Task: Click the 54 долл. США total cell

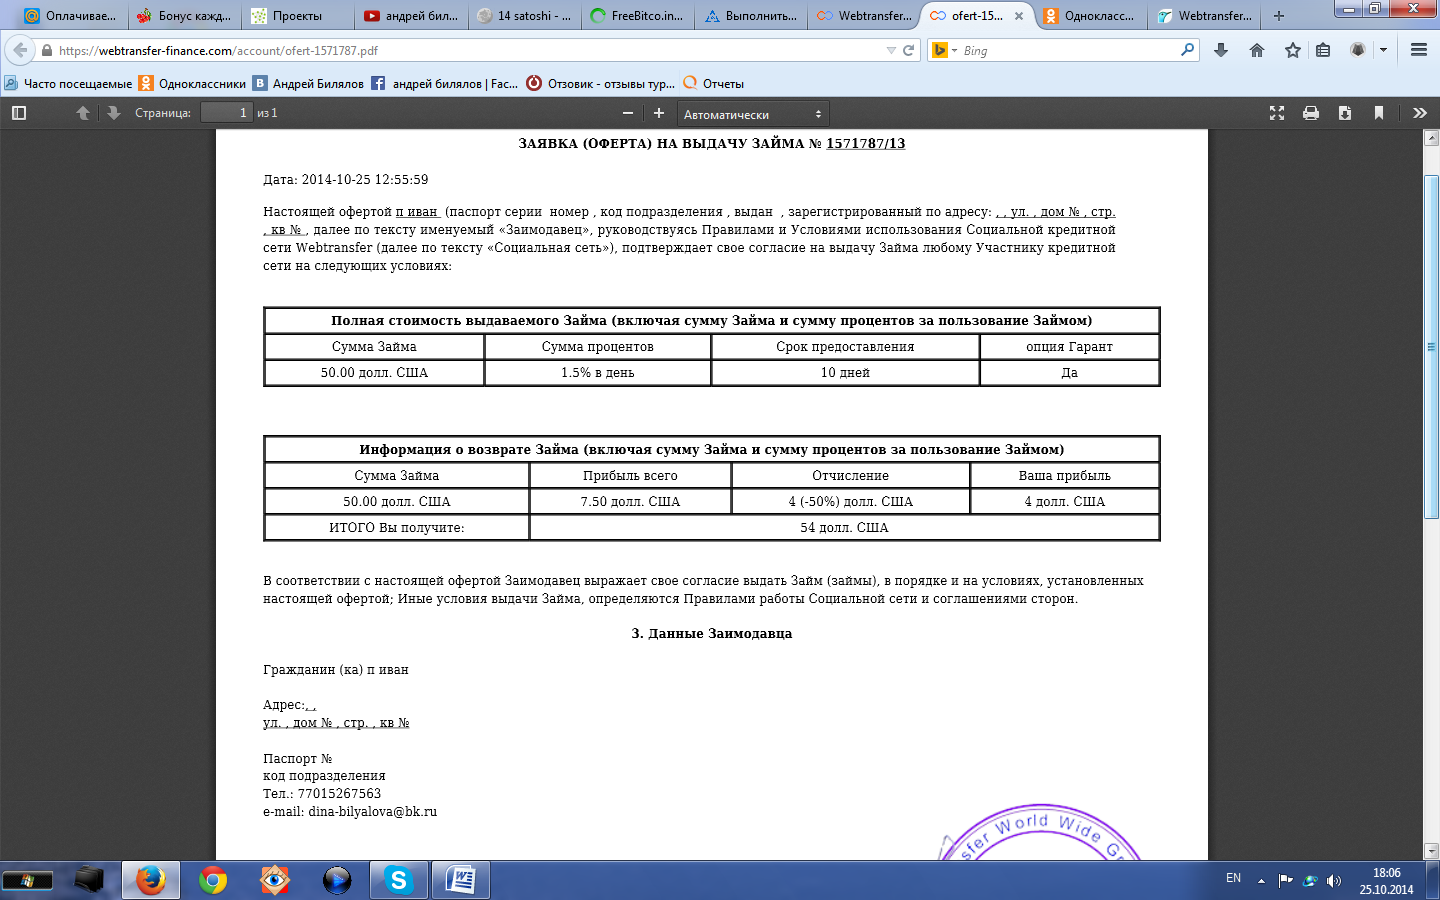Action: pos(844,528)
